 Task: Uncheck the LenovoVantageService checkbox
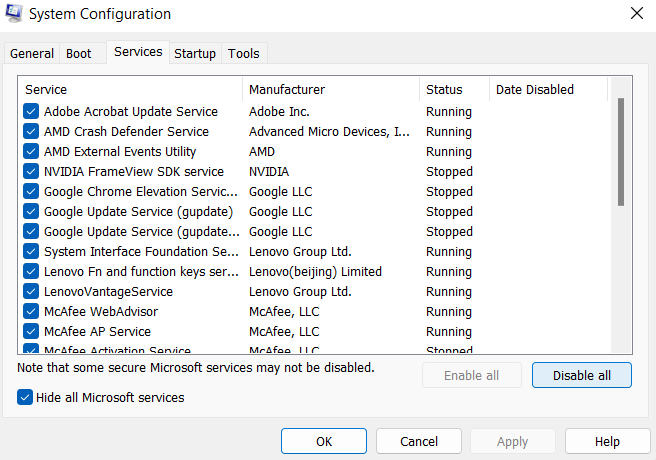coord(31,292)
